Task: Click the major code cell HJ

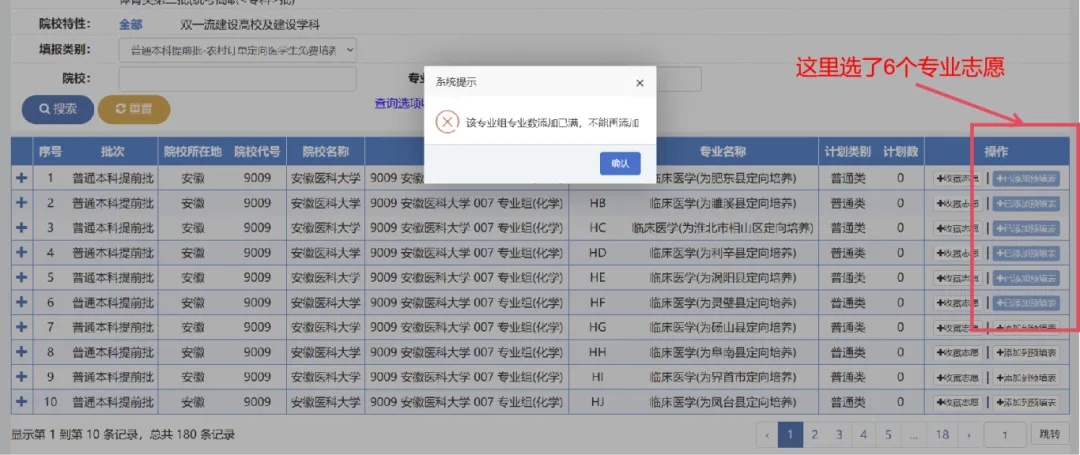Action: point(598,402)
